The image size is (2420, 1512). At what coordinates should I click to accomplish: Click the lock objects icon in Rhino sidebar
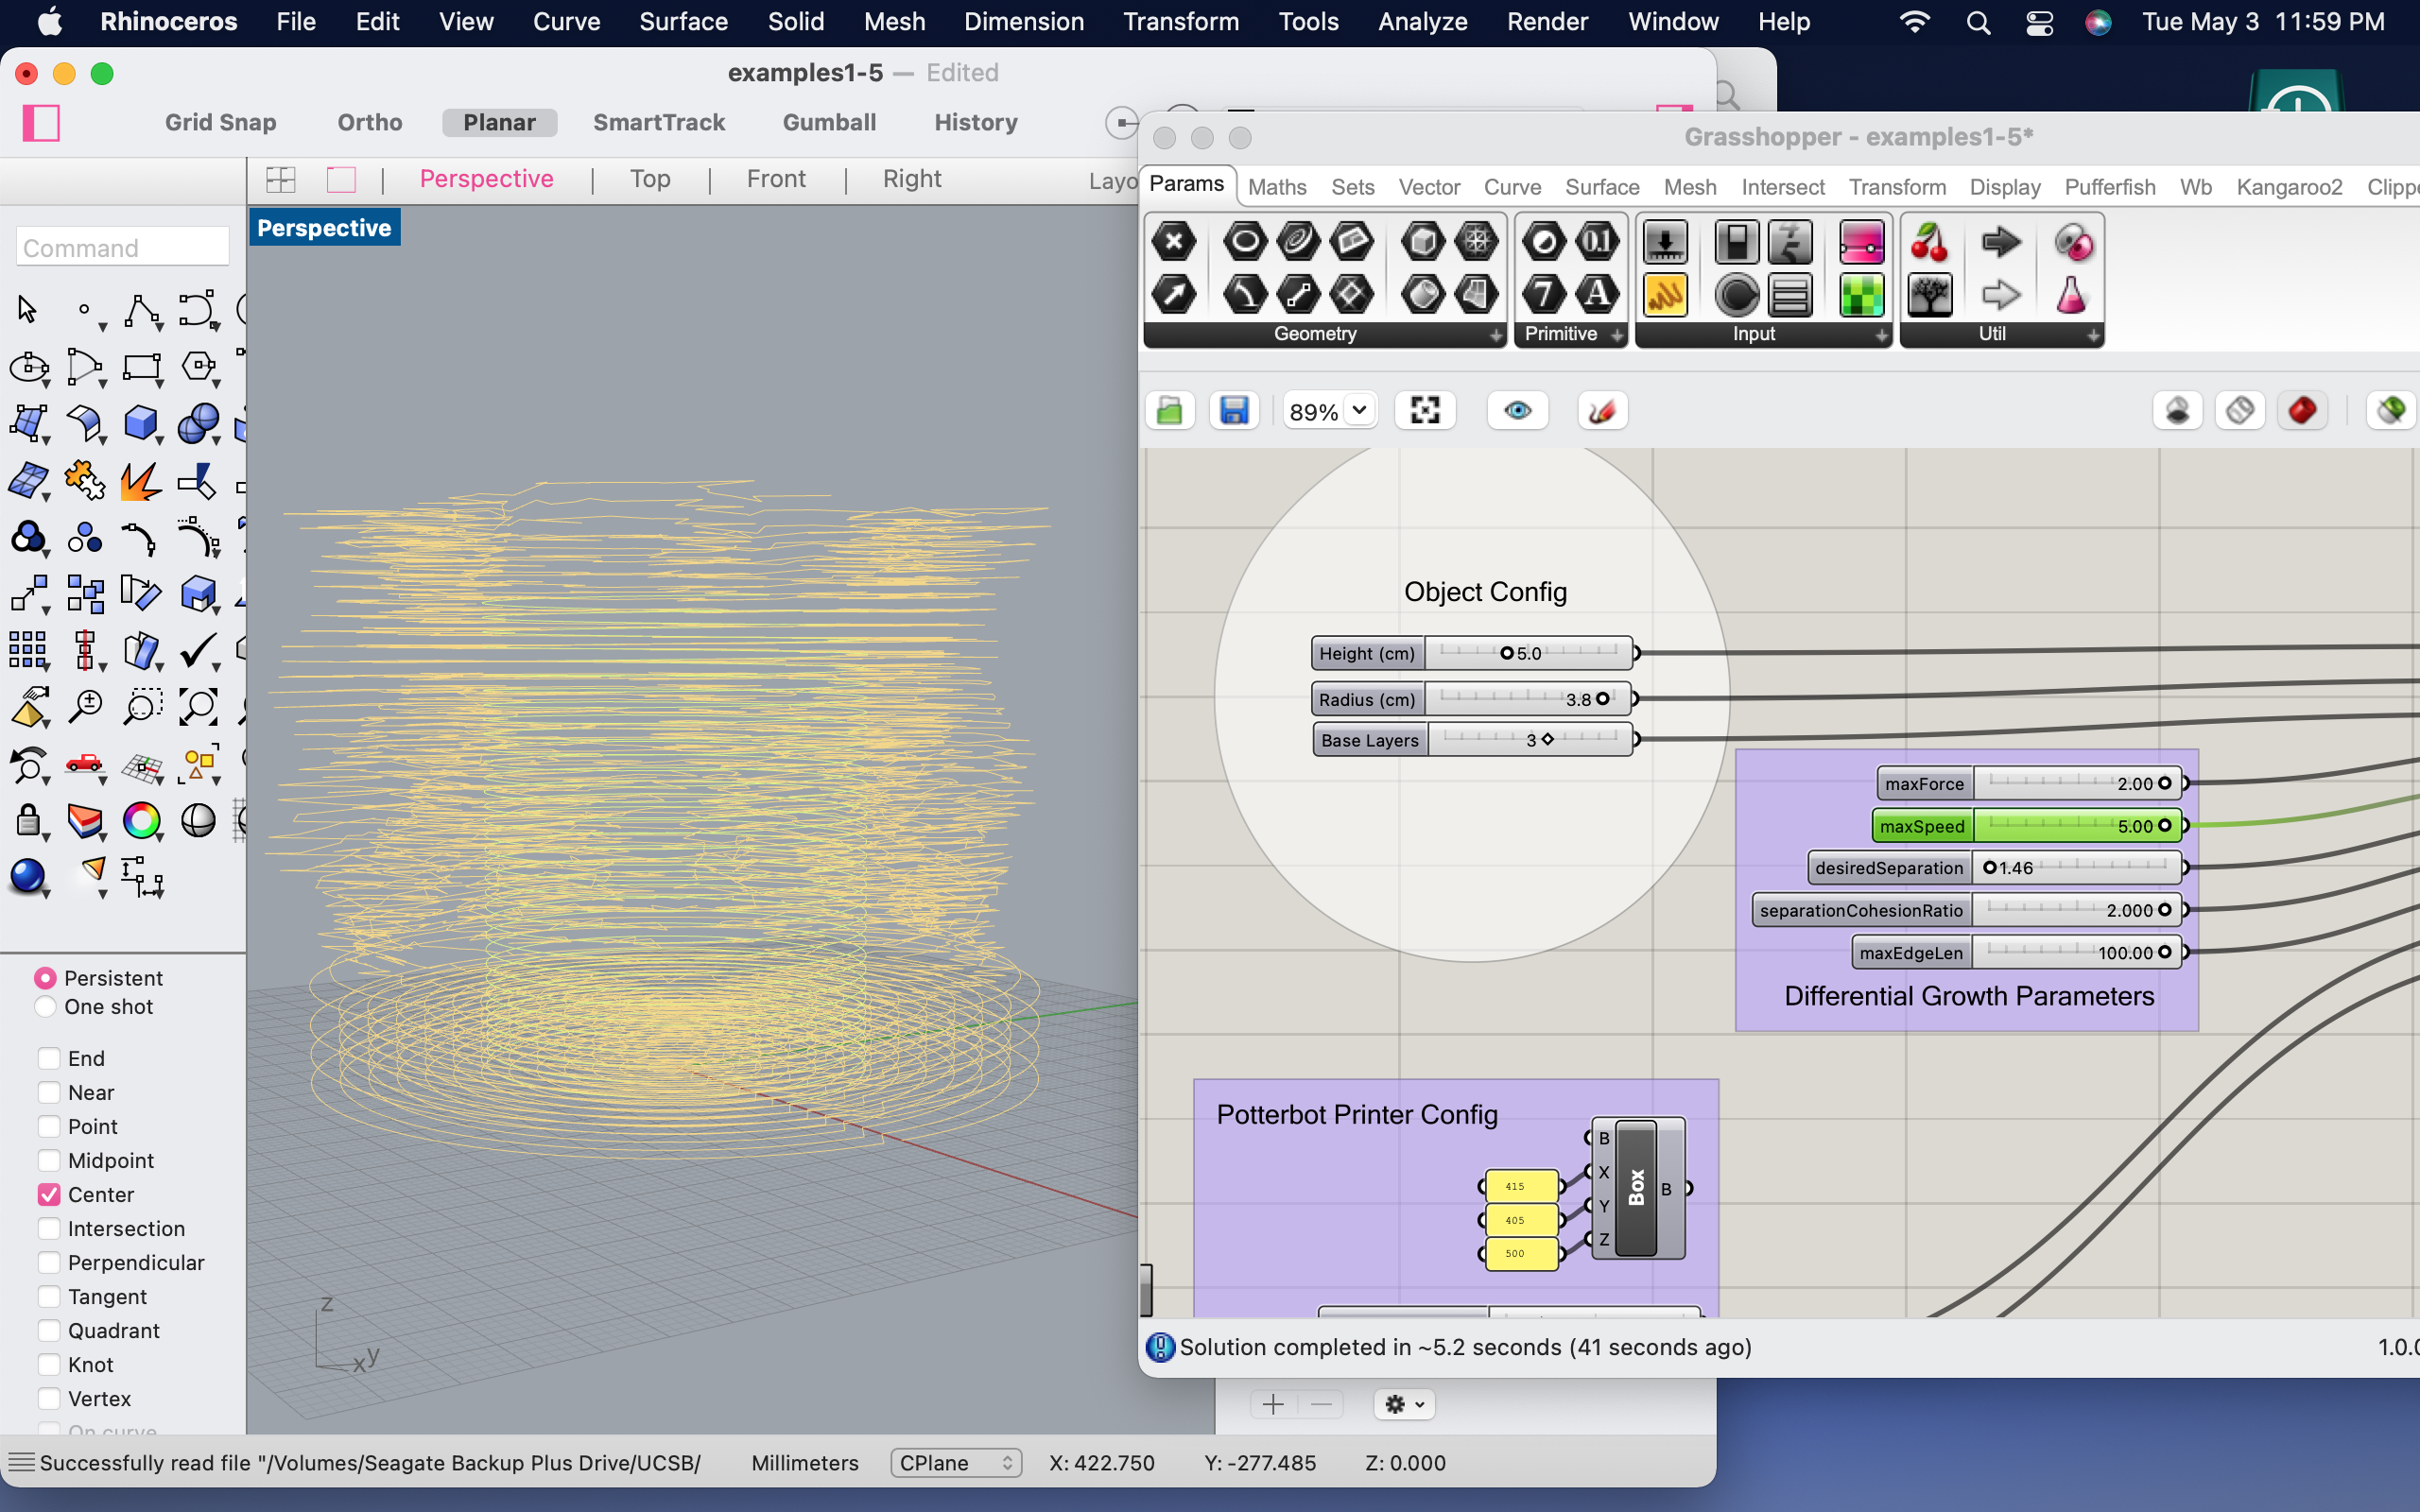(x=28, y=821)
